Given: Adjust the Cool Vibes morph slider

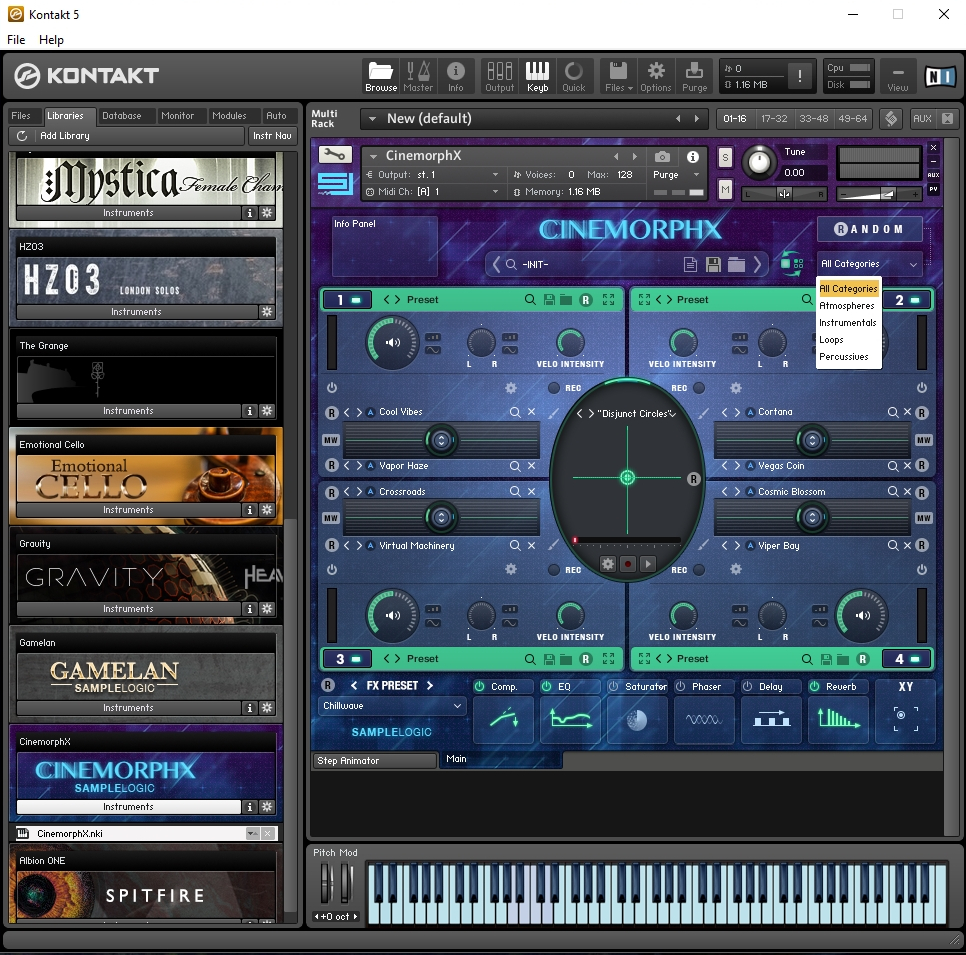Looking at the screenshot, I should 441,440.
